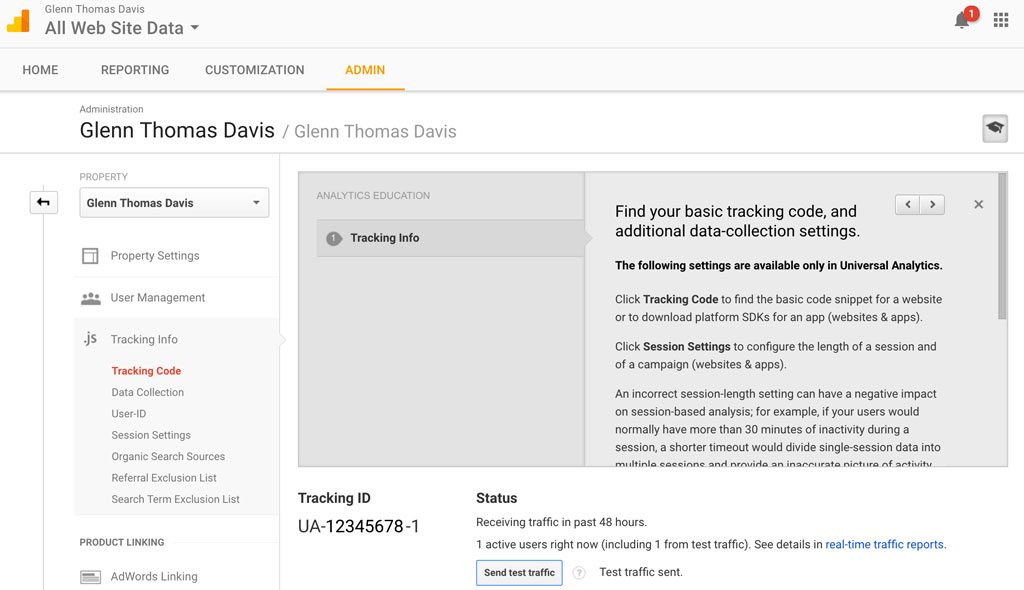Click the 'Receiving traffic in past 48 hours.' status

click(562, 522)
